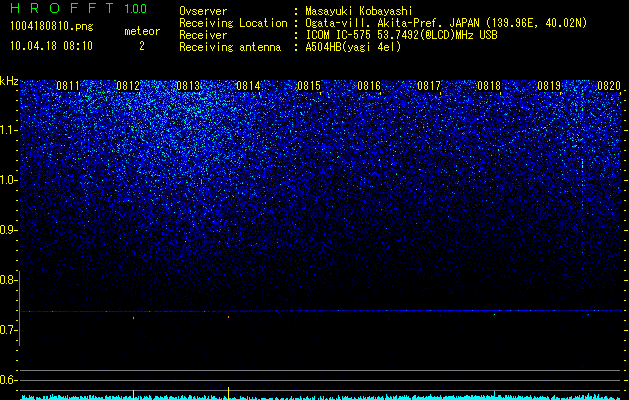629x400 pixels.
Task: Click the kHz axis unit label
Action: pyautogui.click(x=9, y=81)
